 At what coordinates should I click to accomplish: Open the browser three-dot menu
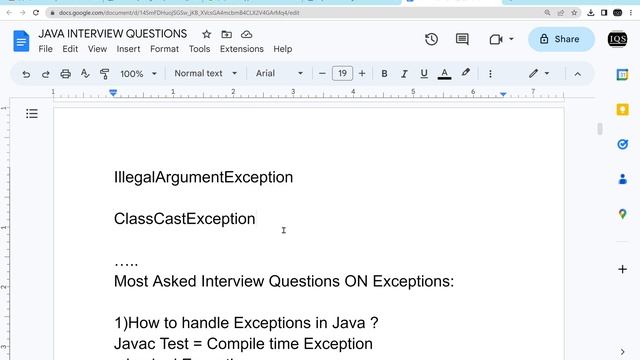(631, 13)
